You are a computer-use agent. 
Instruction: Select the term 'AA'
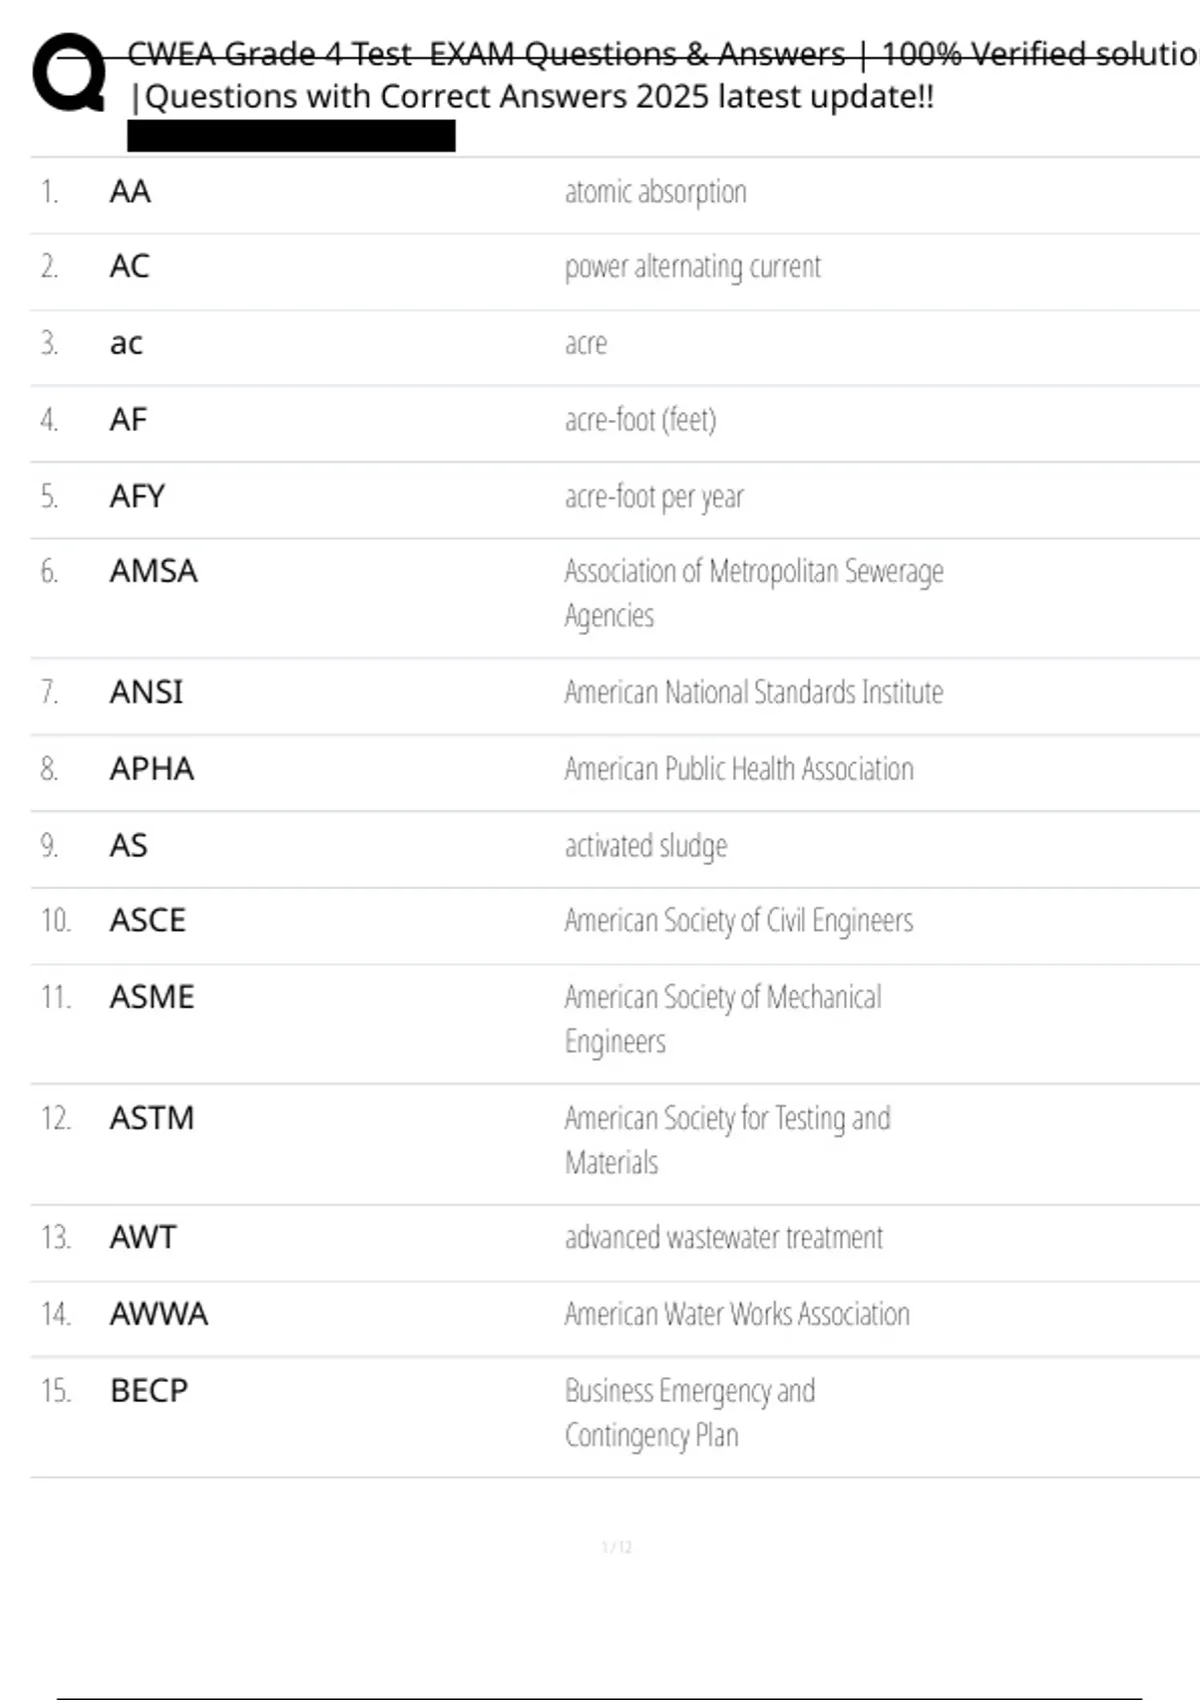130,191
